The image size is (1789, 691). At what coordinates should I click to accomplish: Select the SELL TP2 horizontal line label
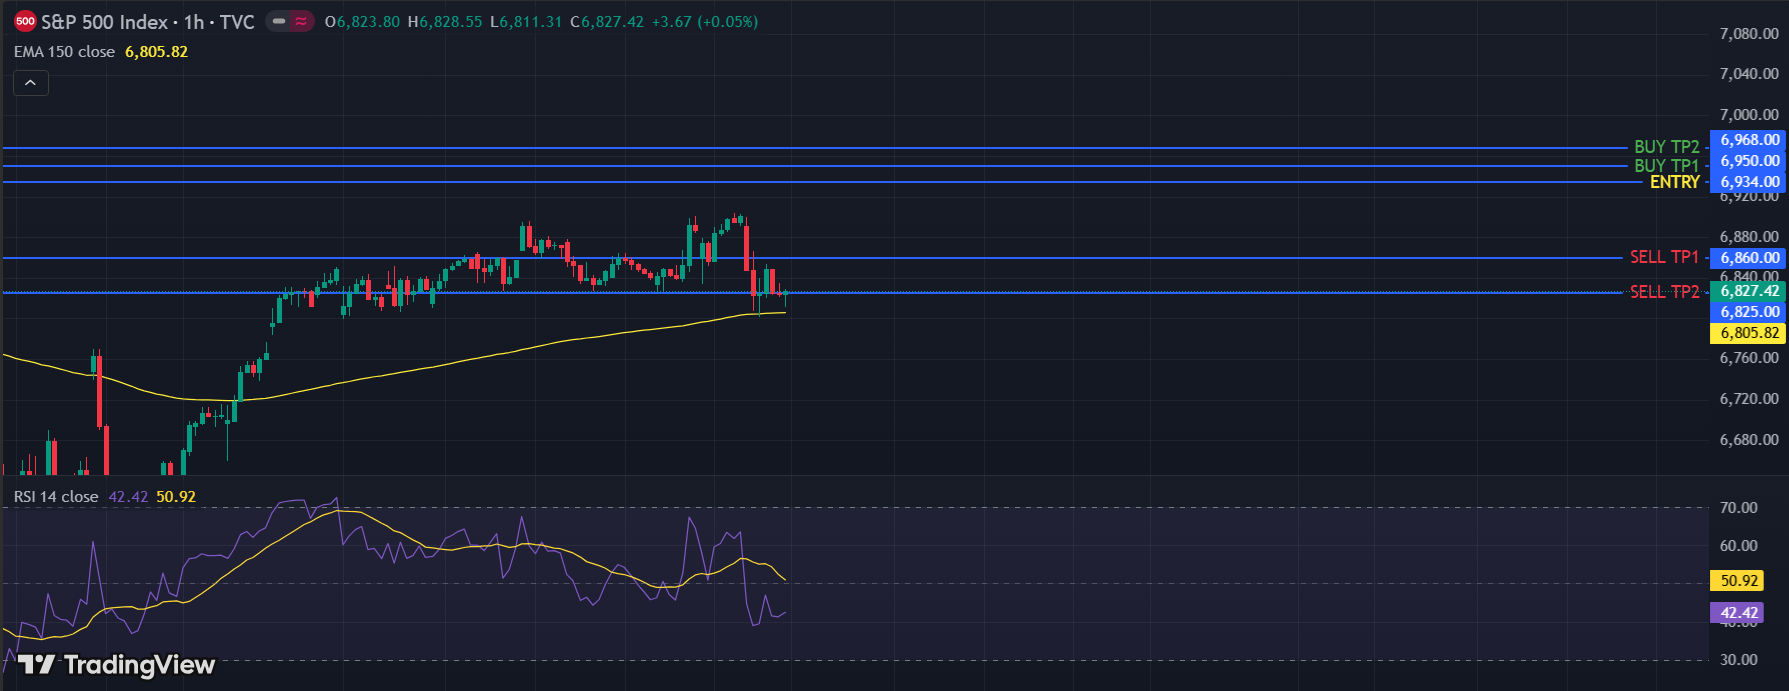pos(1664,292)
